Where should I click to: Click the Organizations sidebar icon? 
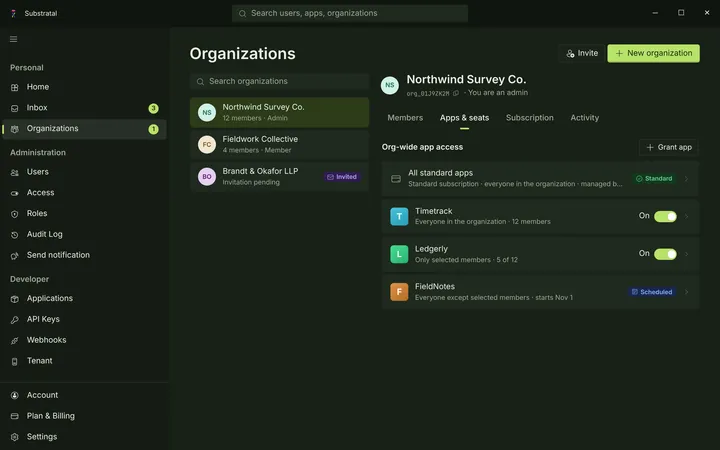click(x=15, y=129)
